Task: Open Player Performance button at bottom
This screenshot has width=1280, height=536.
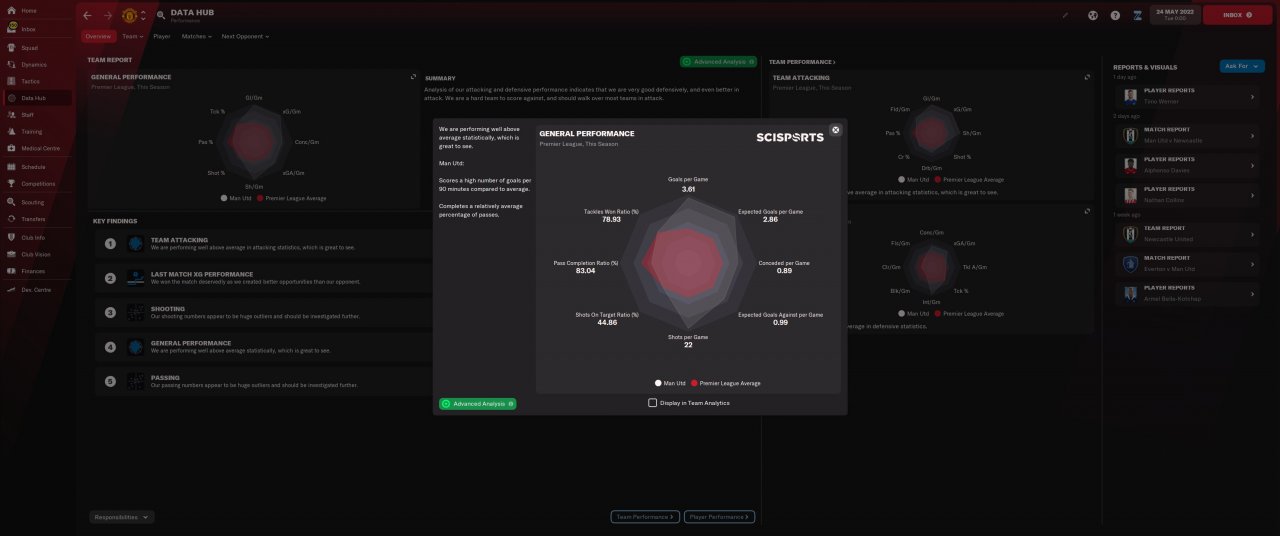Action: (x=720, y=517)
